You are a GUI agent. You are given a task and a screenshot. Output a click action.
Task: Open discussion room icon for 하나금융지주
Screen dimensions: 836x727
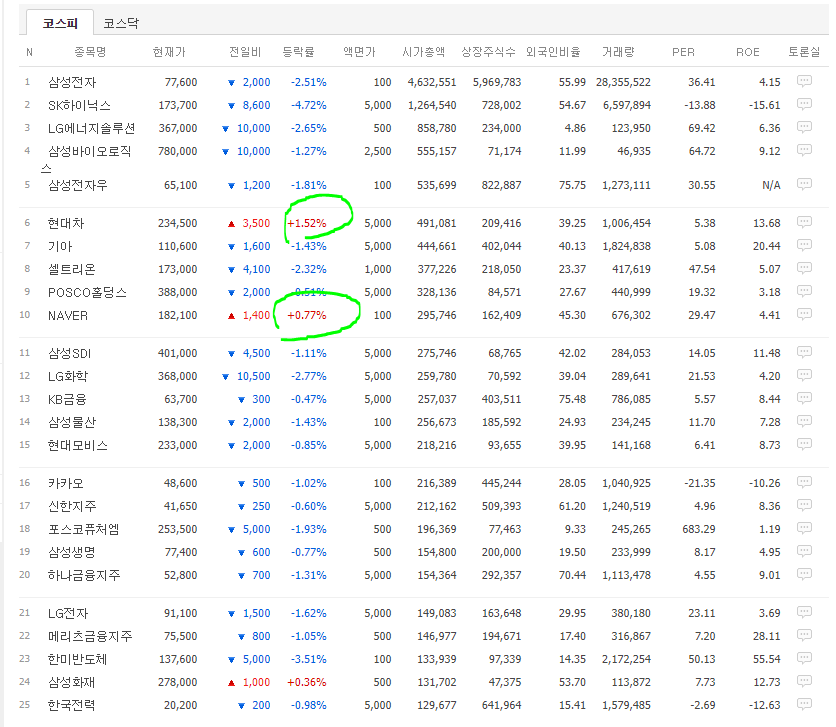[x=804, y=574]
